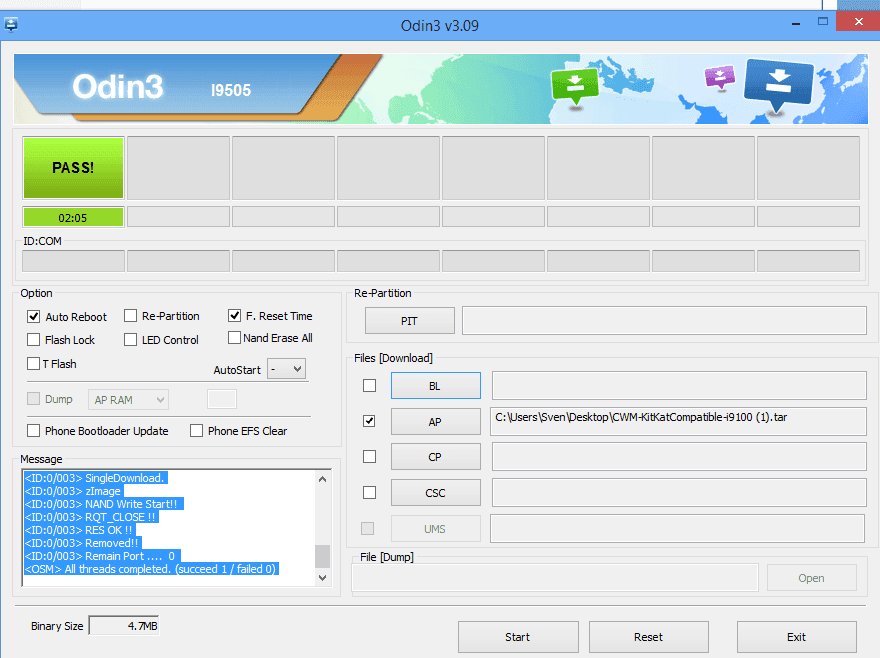This screenshot has height=658, width=880.
Task: Close the Odin3 window
Action: (x=859, y=21)
